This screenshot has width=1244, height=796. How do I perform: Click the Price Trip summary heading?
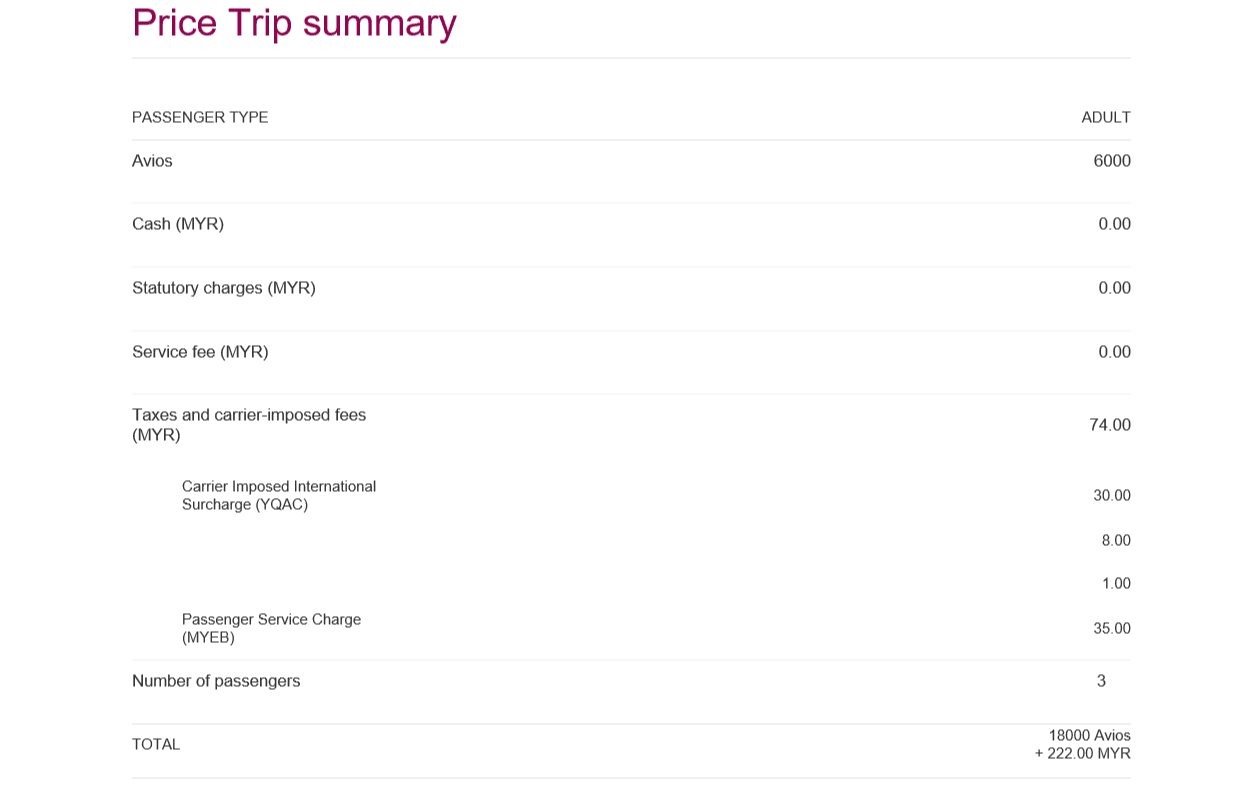(294, 23)
